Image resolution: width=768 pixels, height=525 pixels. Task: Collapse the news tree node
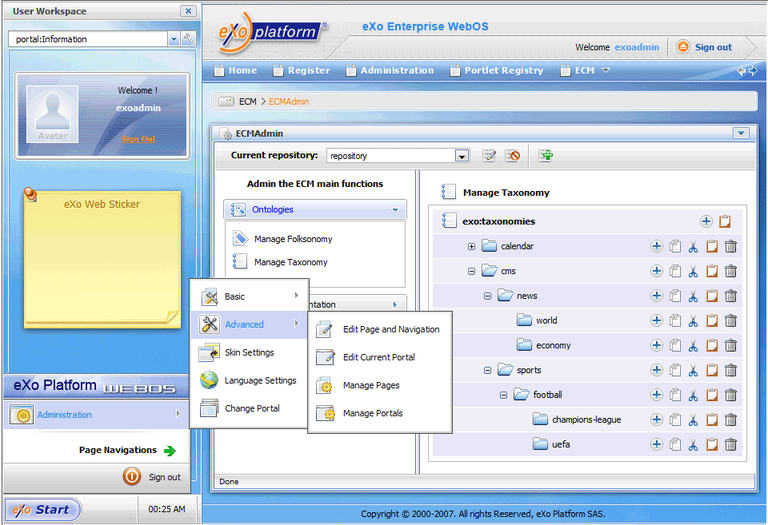[x=487, y=296]
